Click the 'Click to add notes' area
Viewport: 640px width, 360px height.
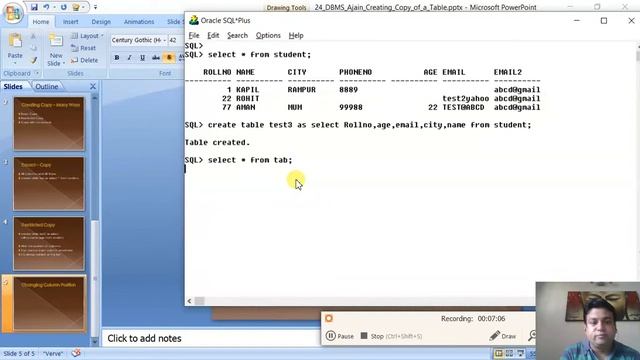coord(210,338)
